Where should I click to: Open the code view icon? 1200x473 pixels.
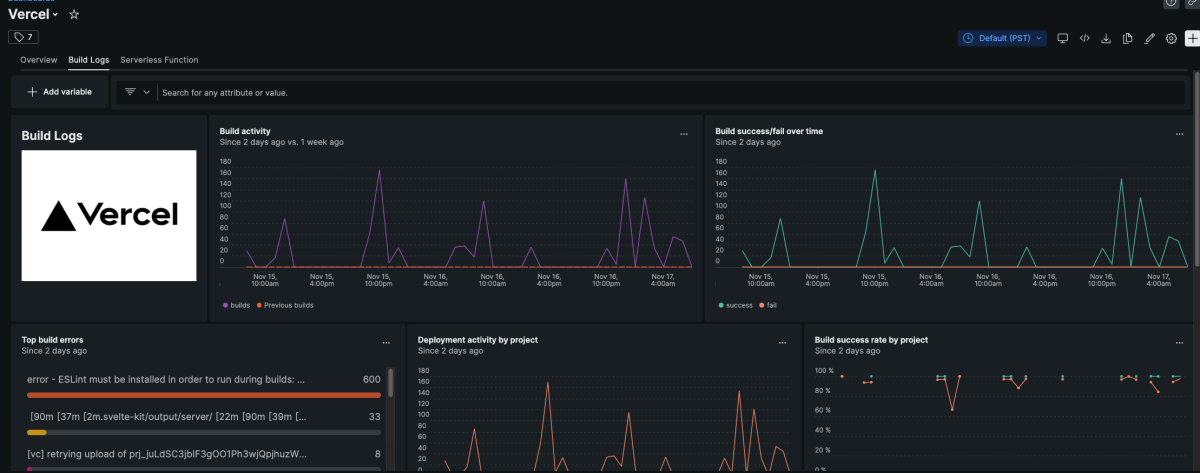click(x=1085, y=38)
